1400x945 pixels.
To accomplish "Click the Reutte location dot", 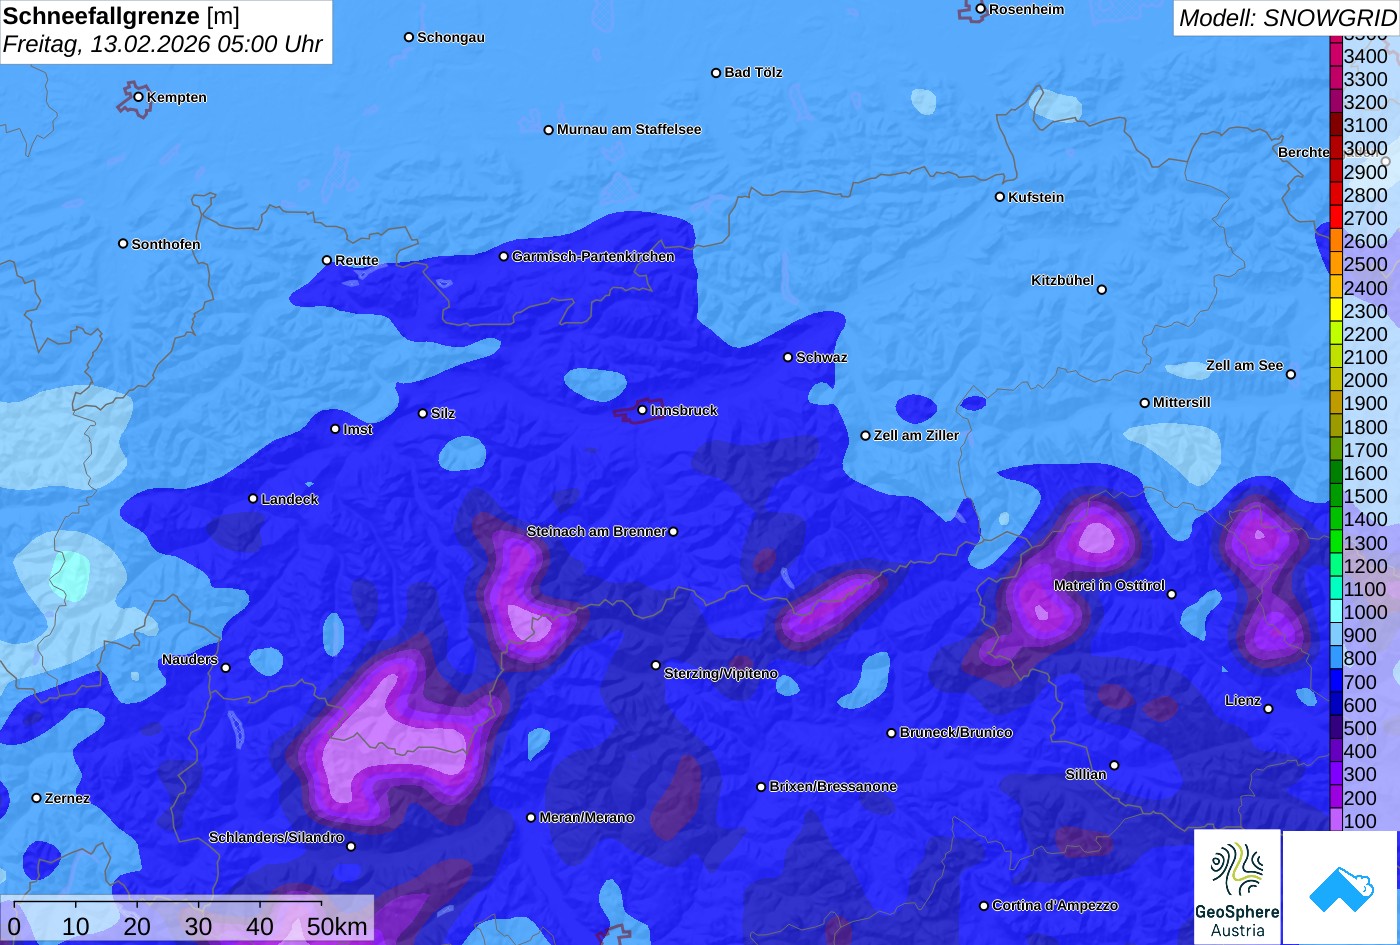I will (327, 260).
